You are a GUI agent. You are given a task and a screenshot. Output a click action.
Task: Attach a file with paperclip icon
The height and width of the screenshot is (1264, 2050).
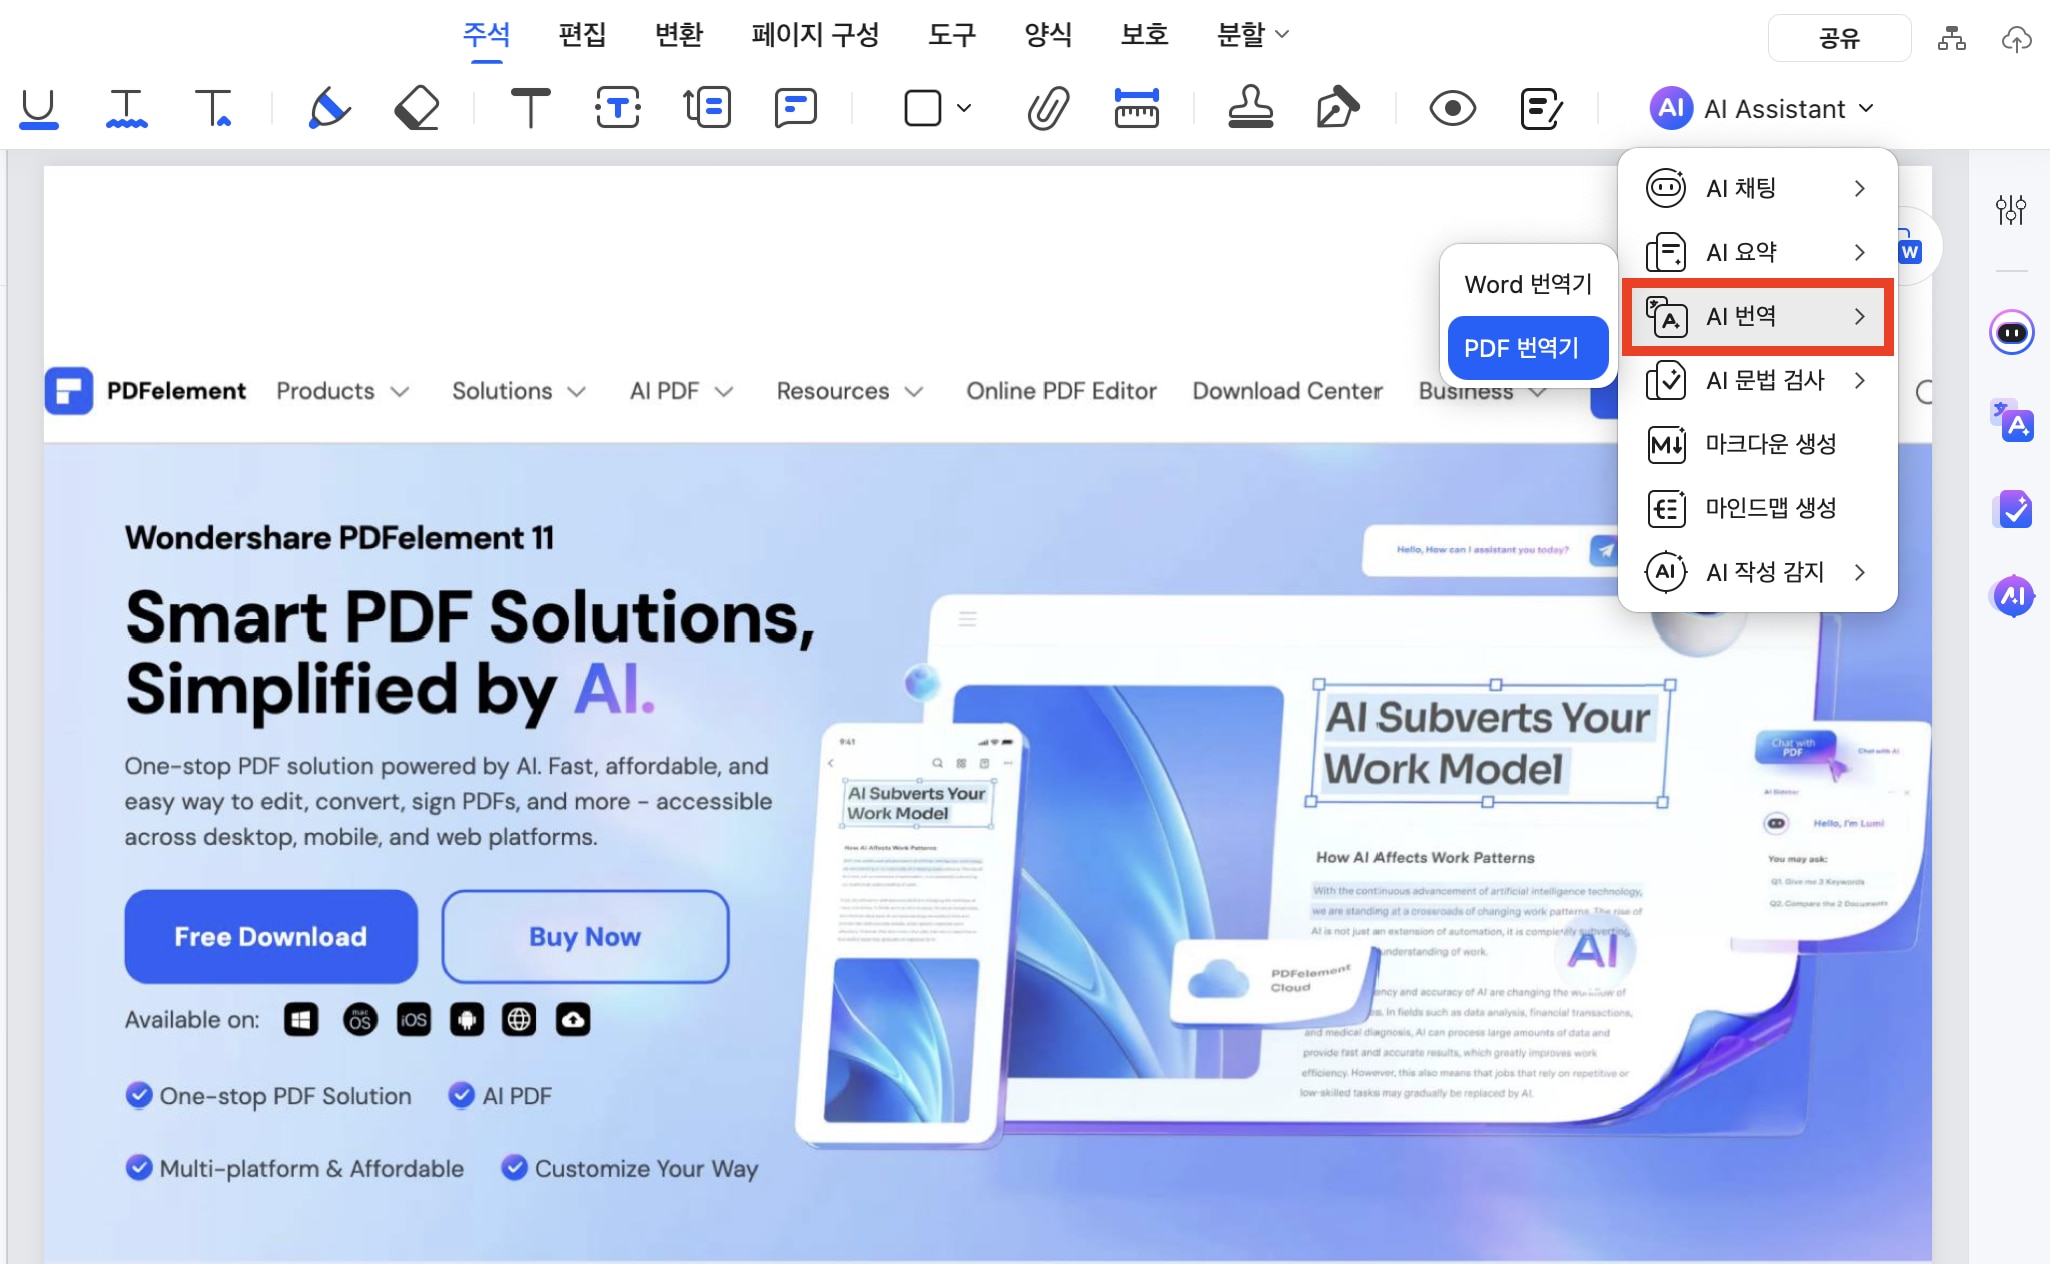(x=1048, y=108)
